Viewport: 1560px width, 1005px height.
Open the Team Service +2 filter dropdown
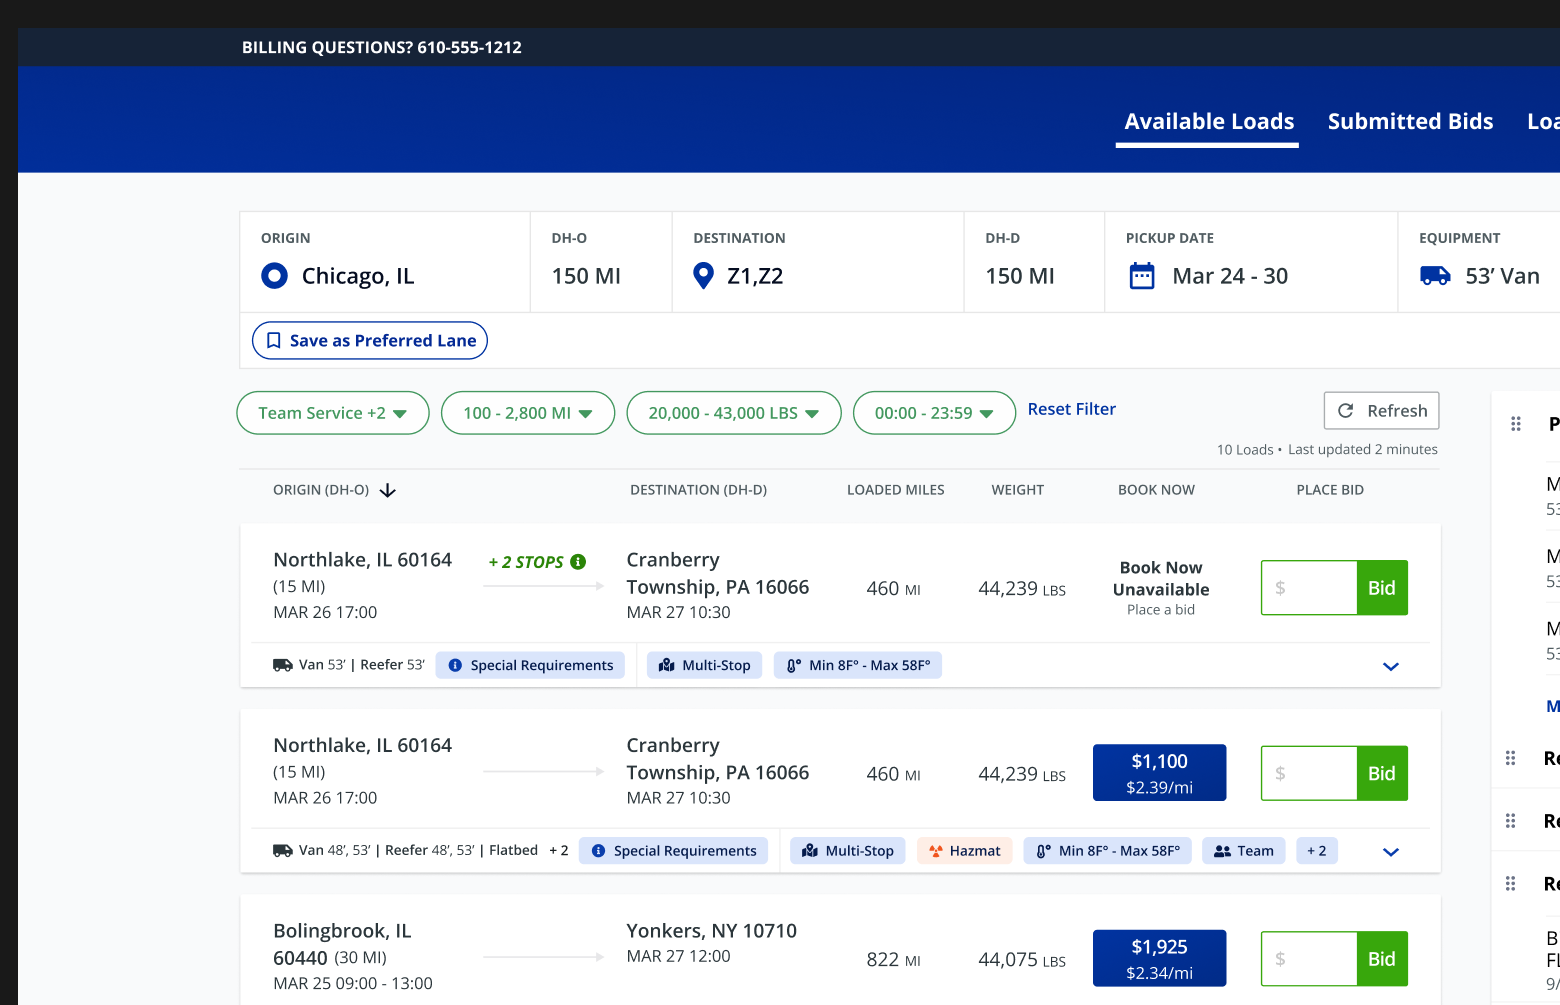point(333,413)
